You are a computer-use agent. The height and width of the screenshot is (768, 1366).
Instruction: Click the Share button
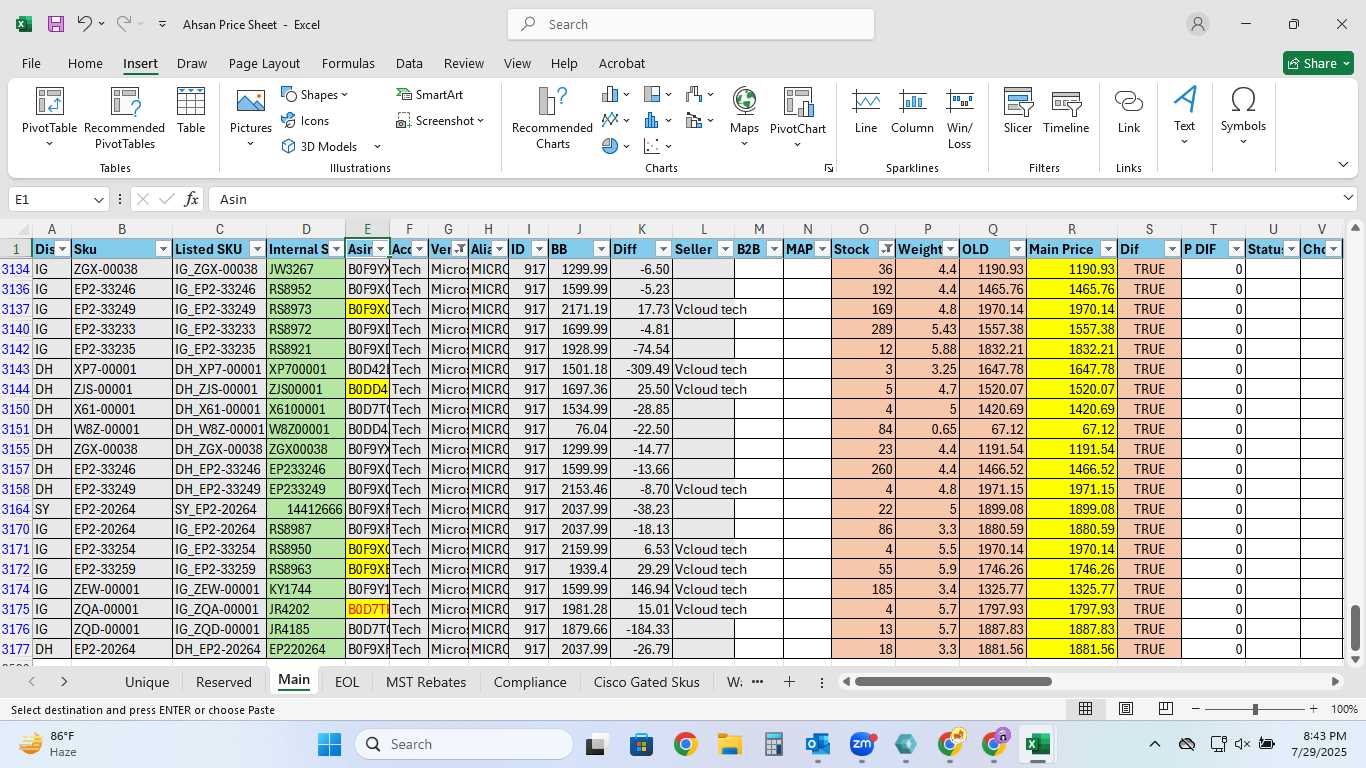coord(1318,63)
